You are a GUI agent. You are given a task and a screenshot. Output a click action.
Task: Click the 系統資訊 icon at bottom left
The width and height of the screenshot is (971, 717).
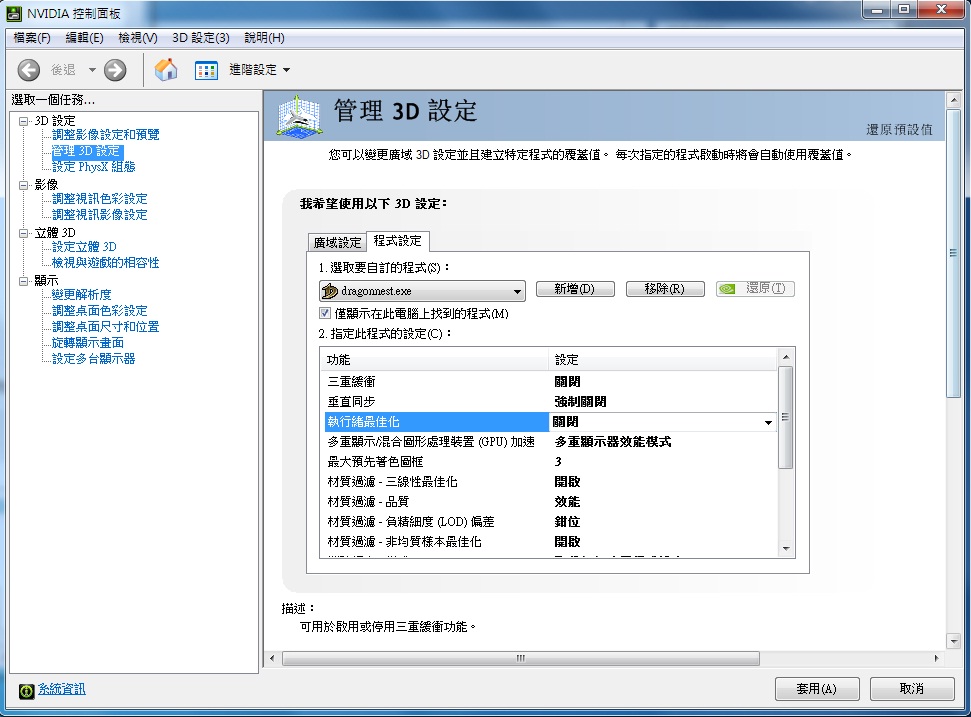[x=26, y=691]
